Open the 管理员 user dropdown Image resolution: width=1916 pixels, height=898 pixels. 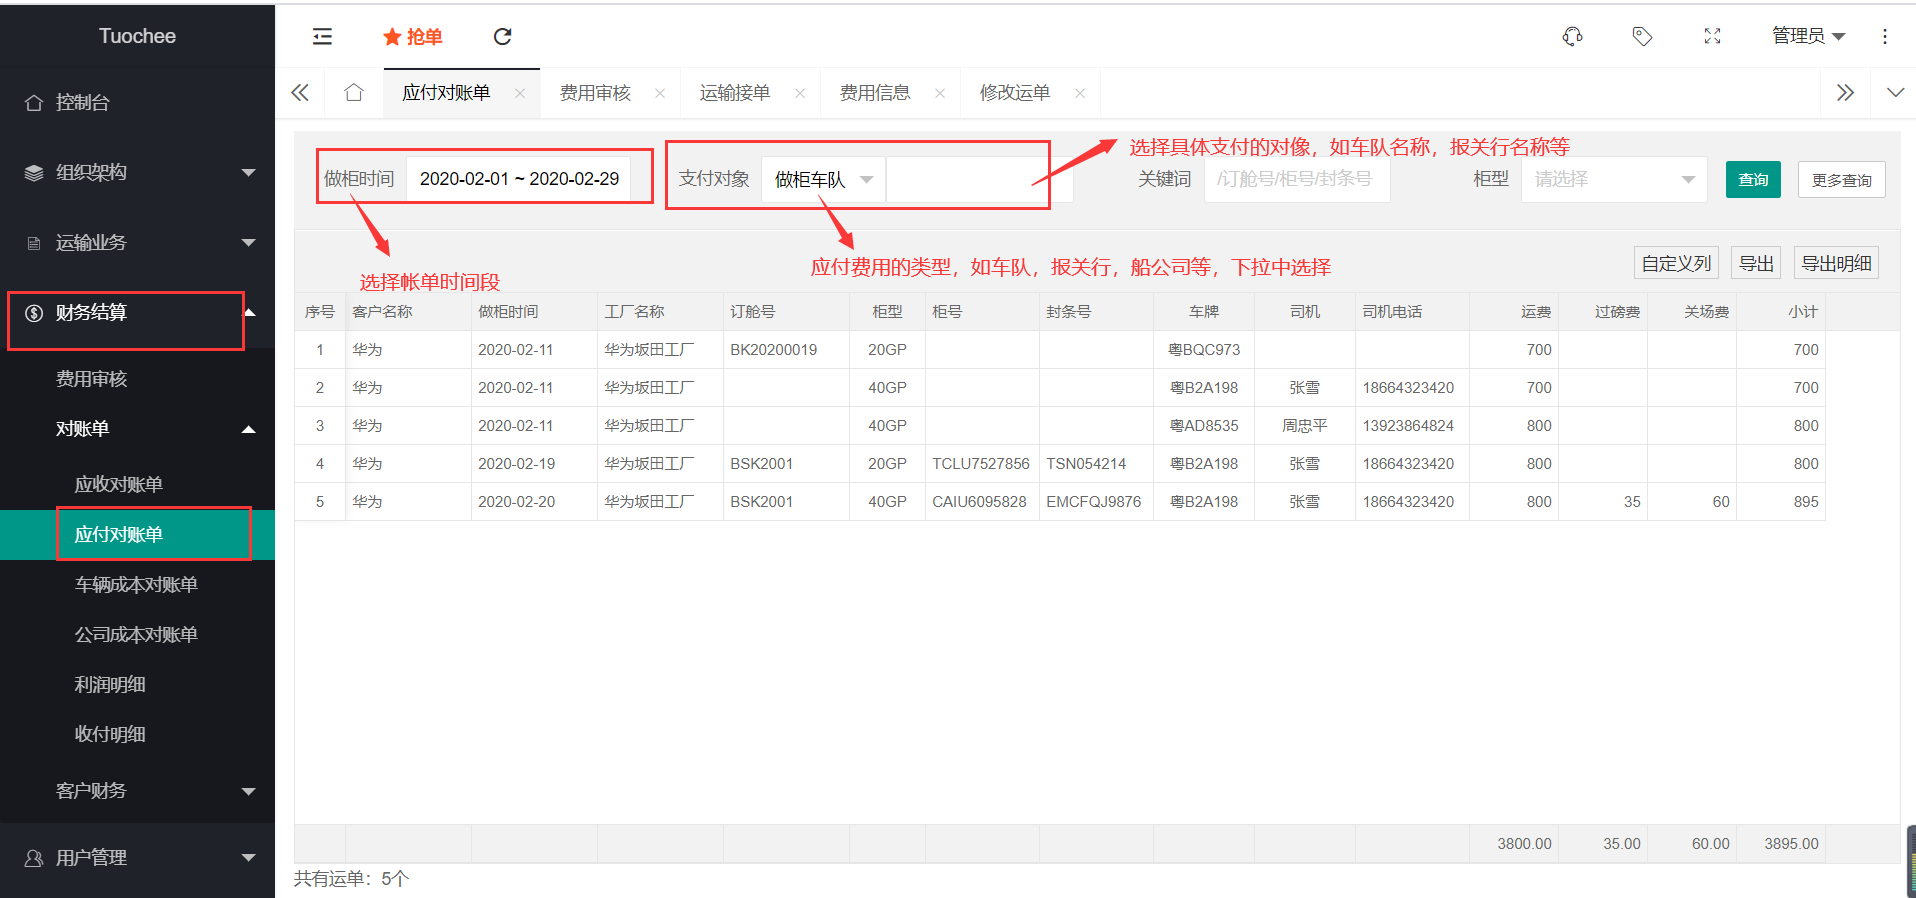(x=1808, y=37)
